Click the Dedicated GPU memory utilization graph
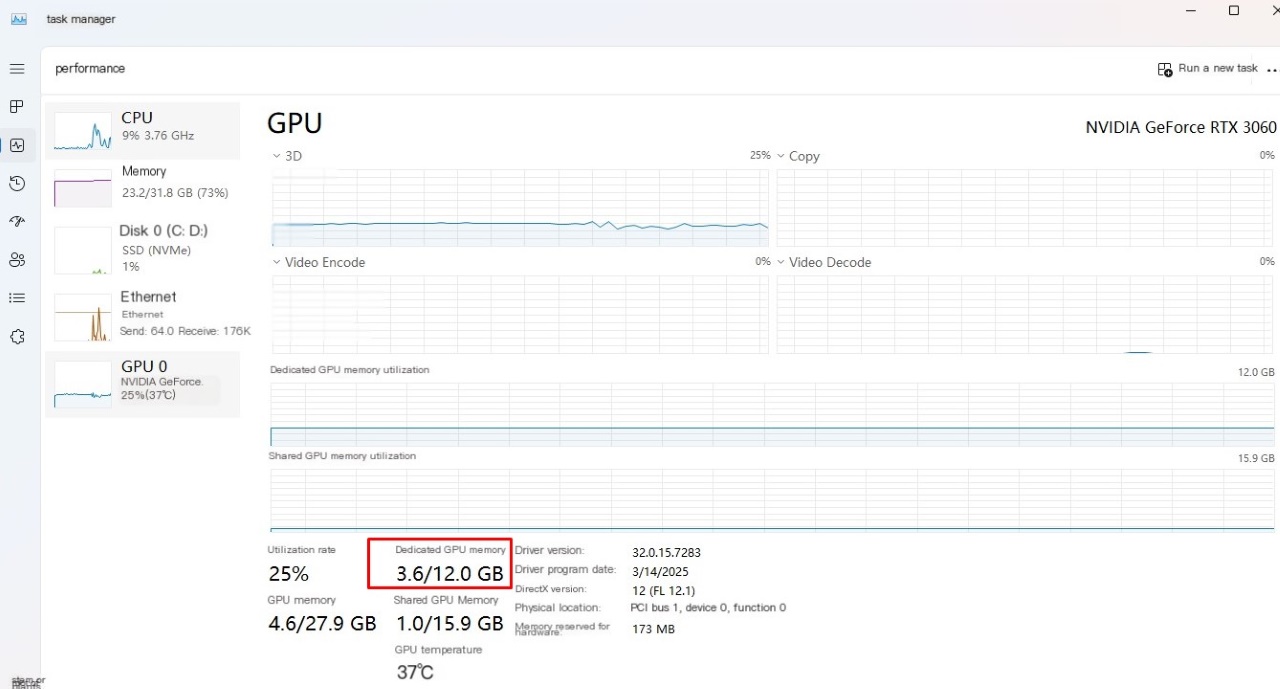1280x689 pixels. pos(772,412)
